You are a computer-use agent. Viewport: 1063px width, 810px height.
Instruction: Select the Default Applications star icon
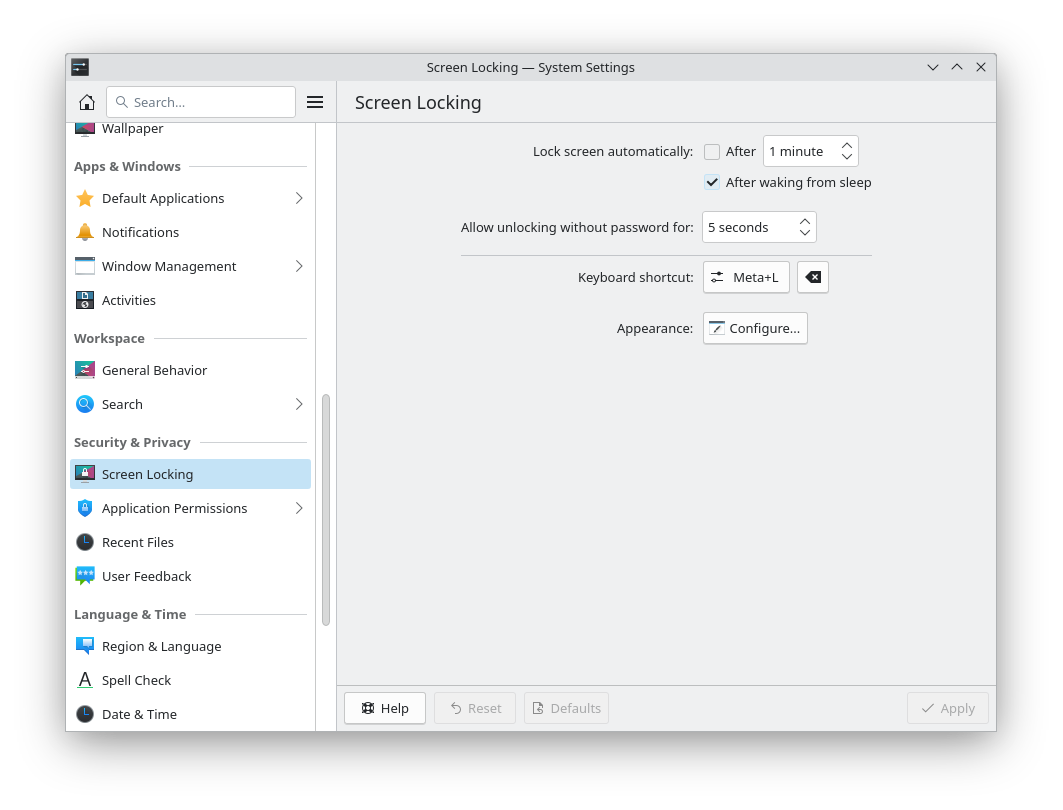click(85, 198)
